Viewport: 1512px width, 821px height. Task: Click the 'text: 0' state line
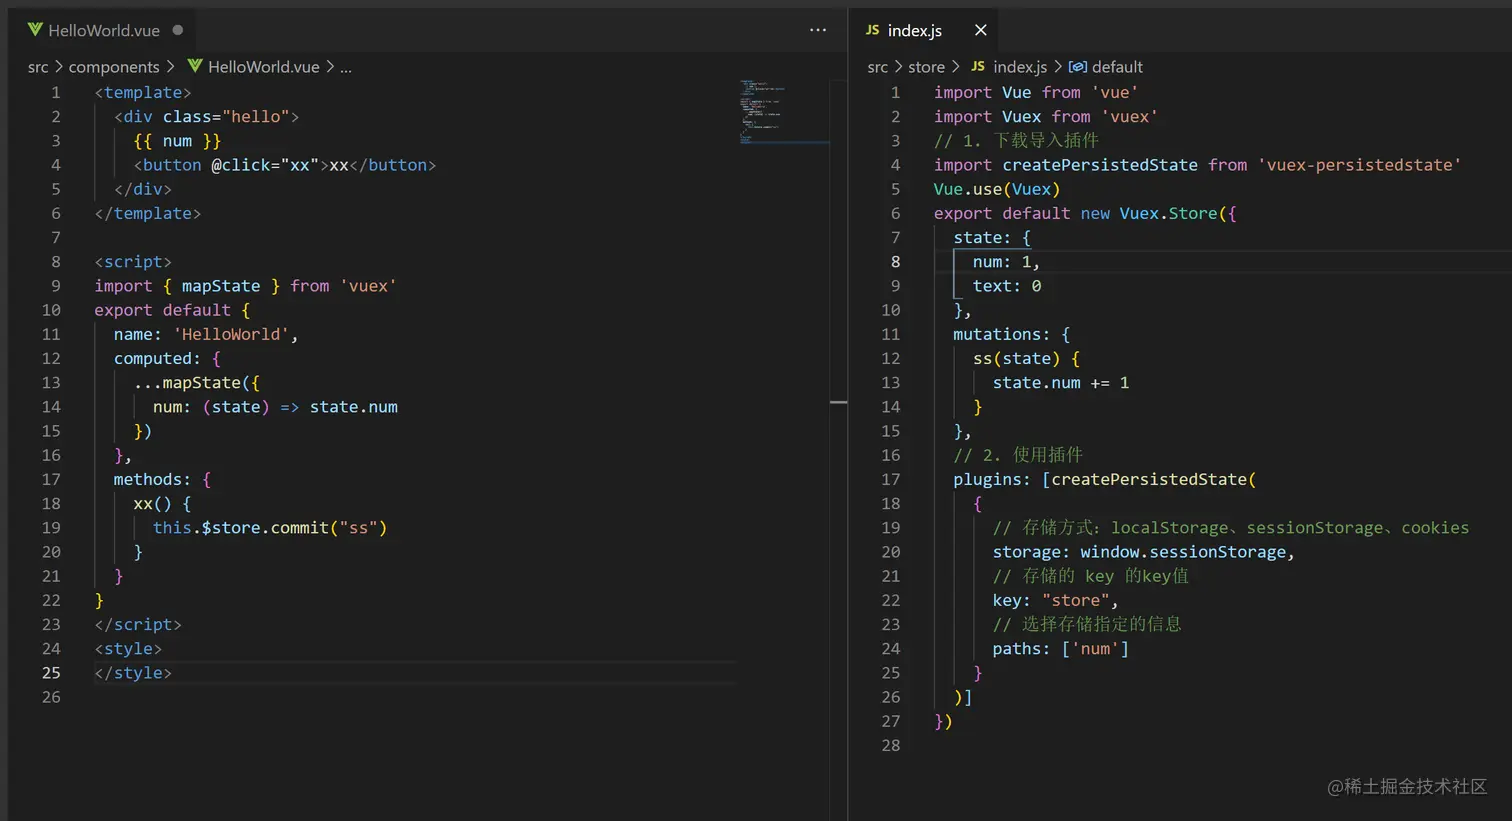[x=1007, y=286]
